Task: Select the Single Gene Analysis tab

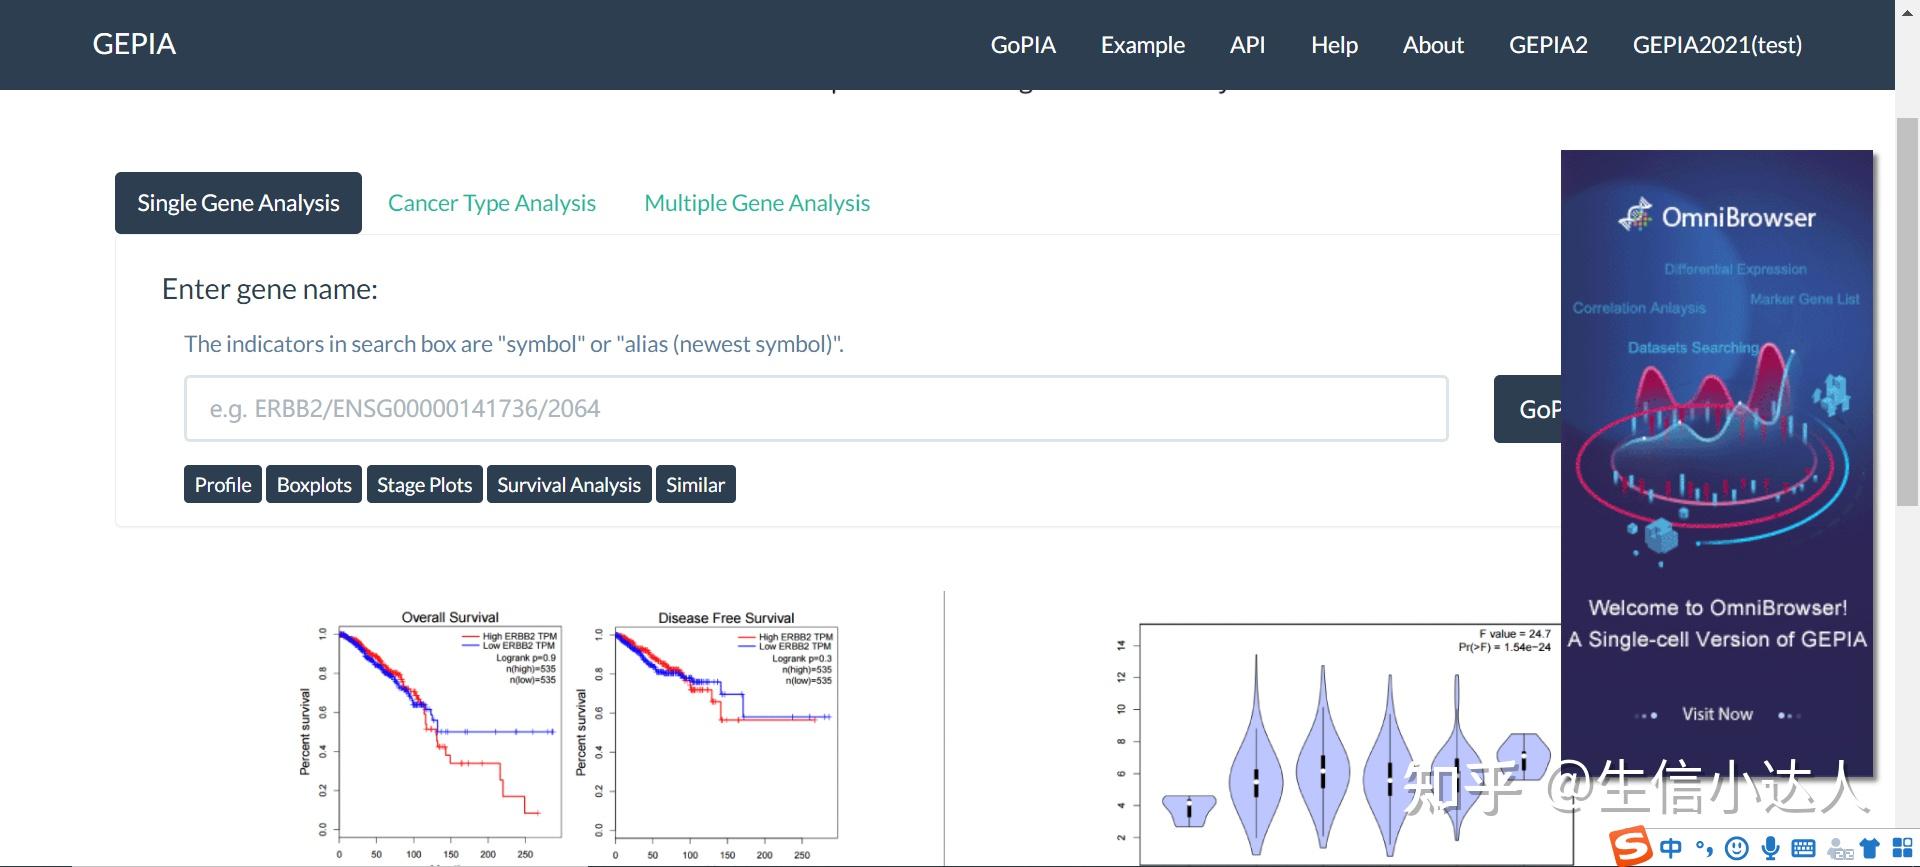Action: coord(238,203)
